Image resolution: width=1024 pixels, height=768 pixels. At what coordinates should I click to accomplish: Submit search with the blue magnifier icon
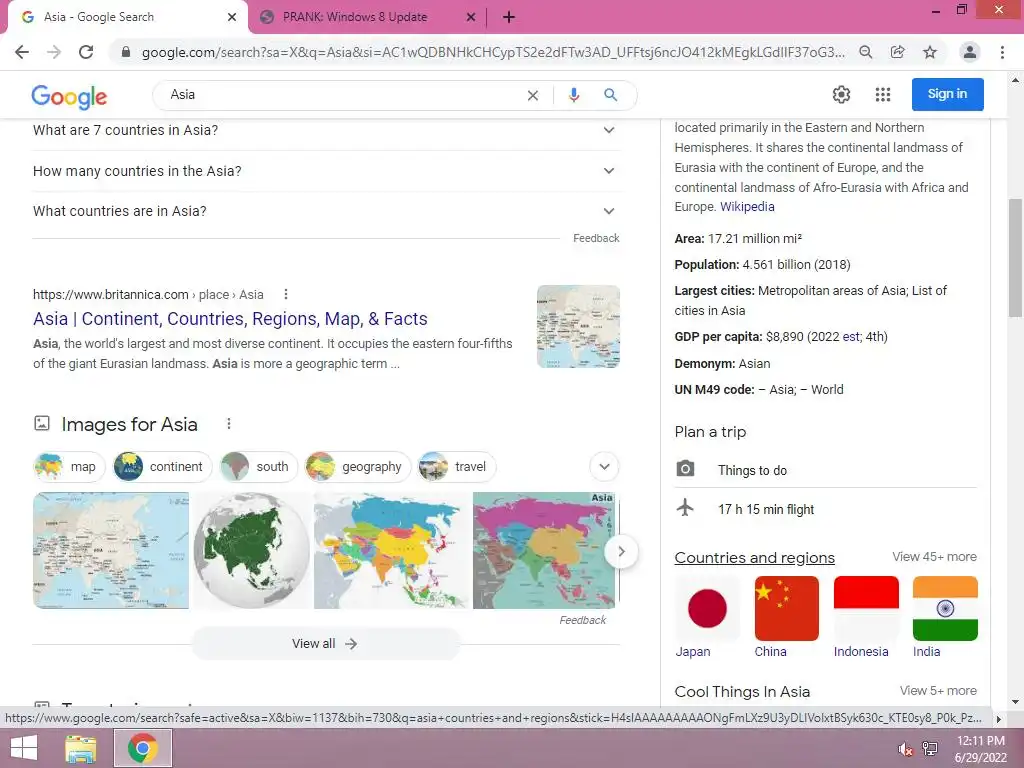tap(611, 95)
